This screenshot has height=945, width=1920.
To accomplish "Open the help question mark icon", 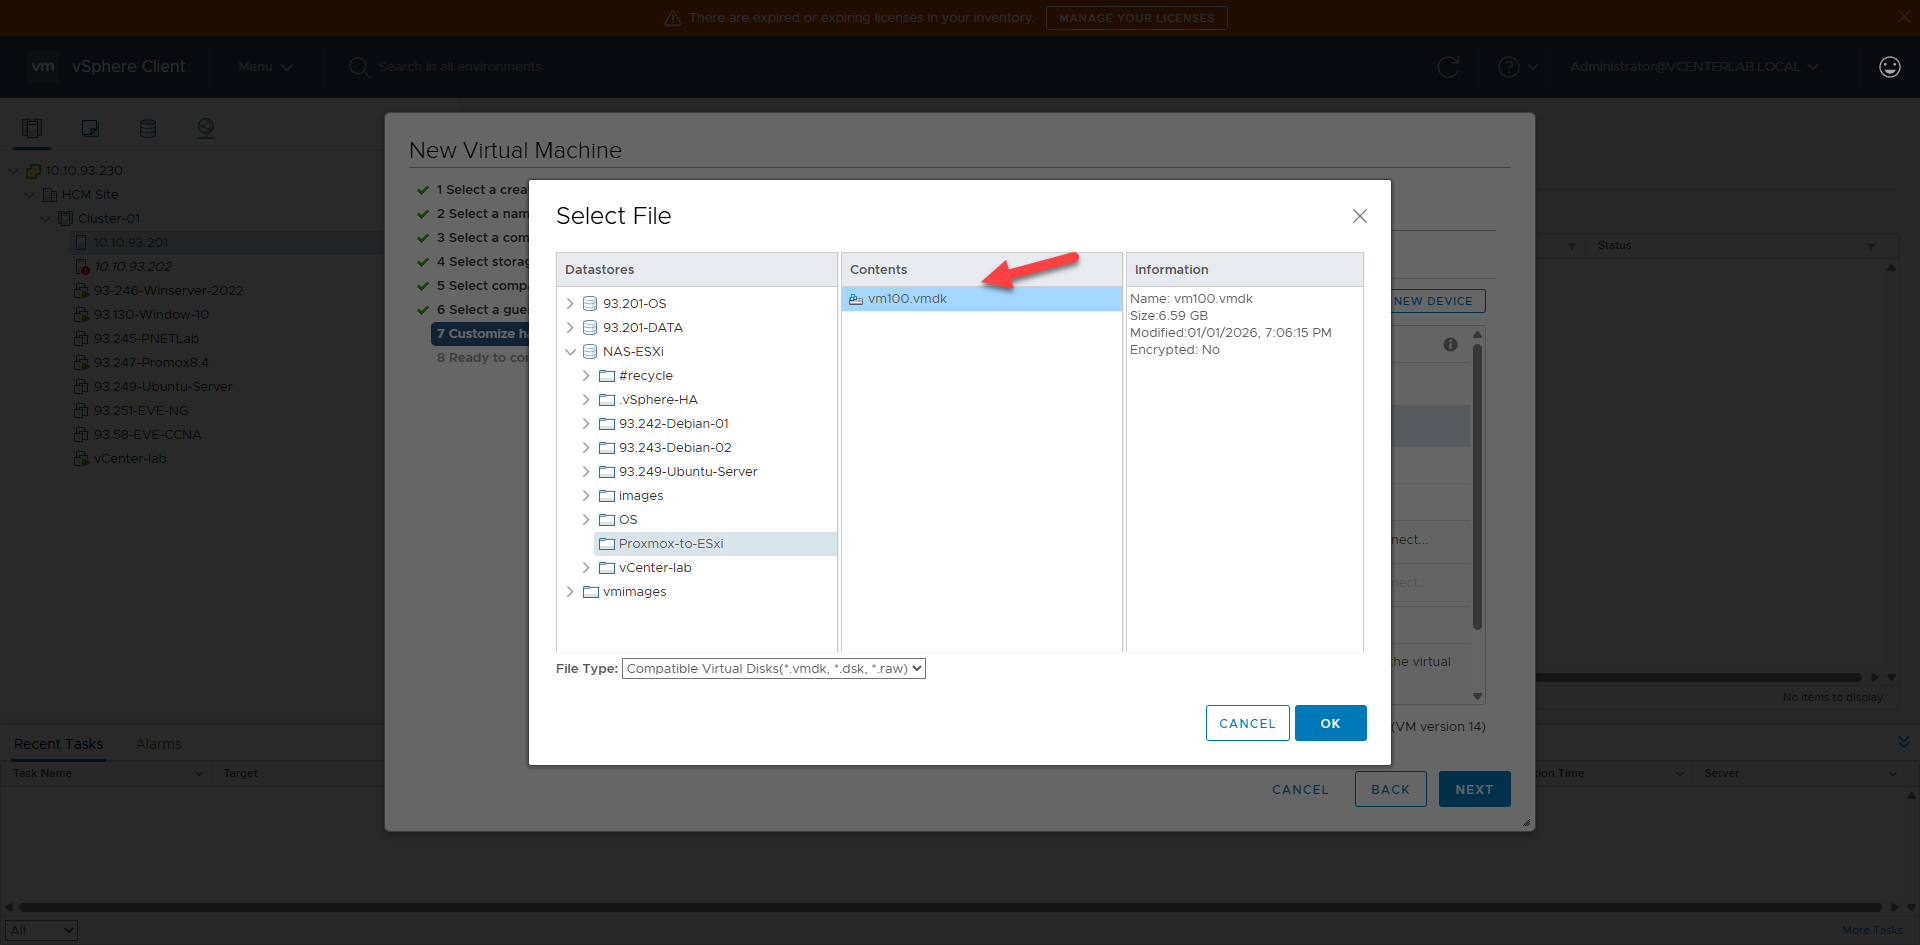I will (x=1508, y=67).
